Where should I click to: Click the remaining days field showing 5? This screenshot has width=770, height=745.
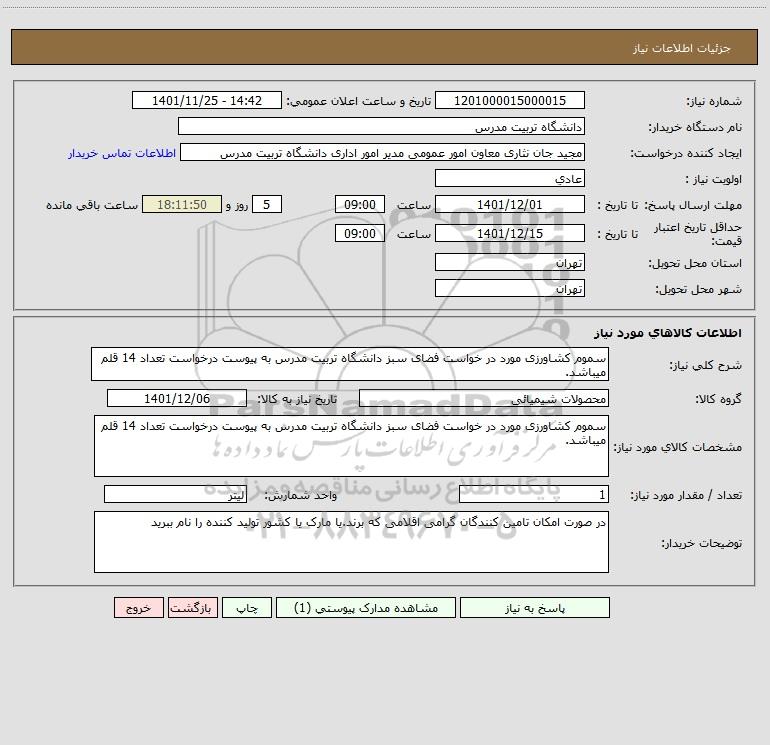267,204
